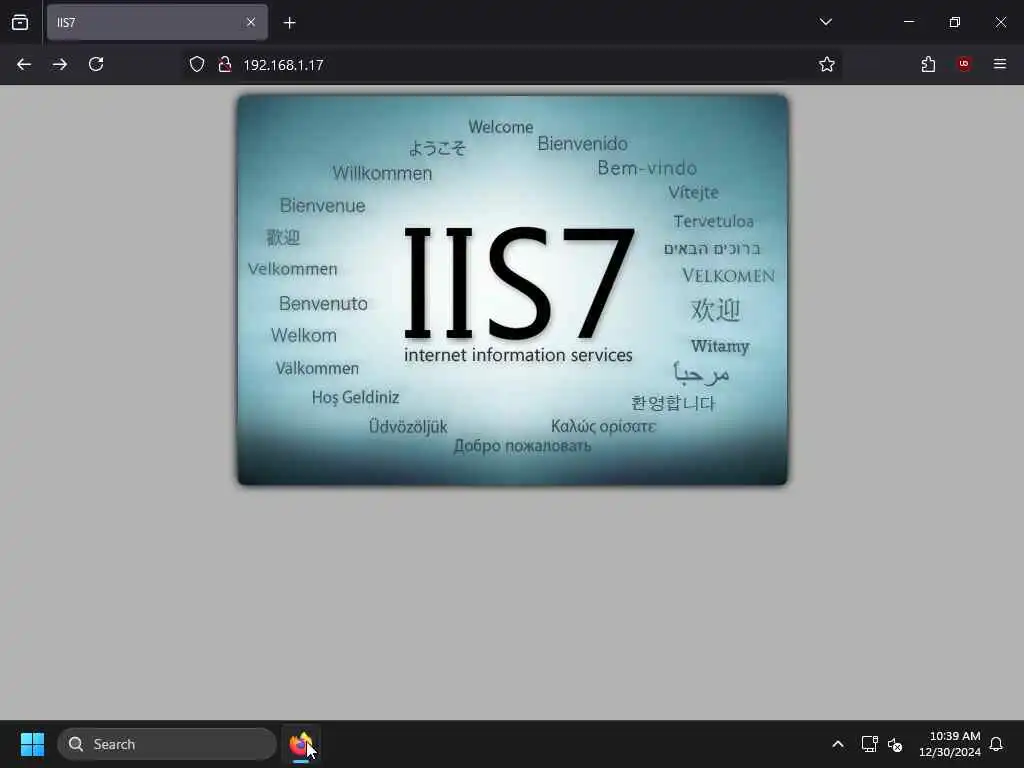Click the Firefox taskbar icon
The width and height of the screenshot is (1024, 768).
pyautogui.click(x=301, y=744)
